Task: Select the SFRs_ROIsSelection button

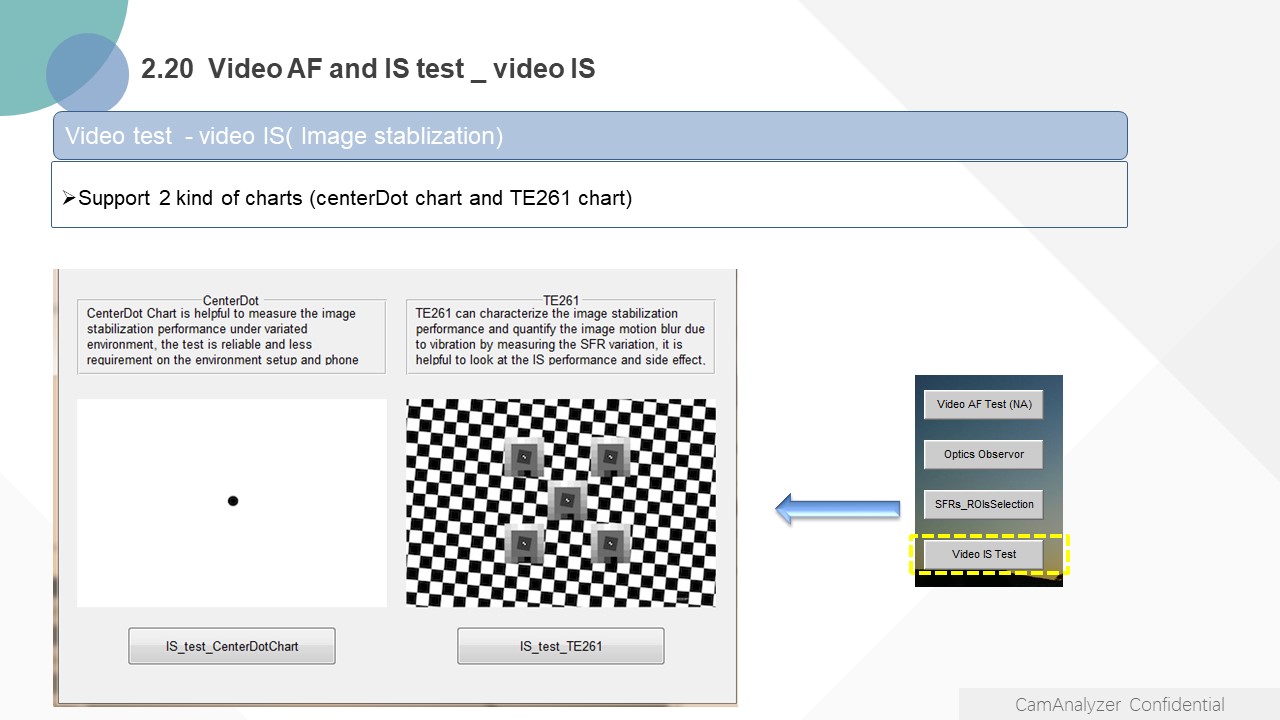Action: click(984, 504)
